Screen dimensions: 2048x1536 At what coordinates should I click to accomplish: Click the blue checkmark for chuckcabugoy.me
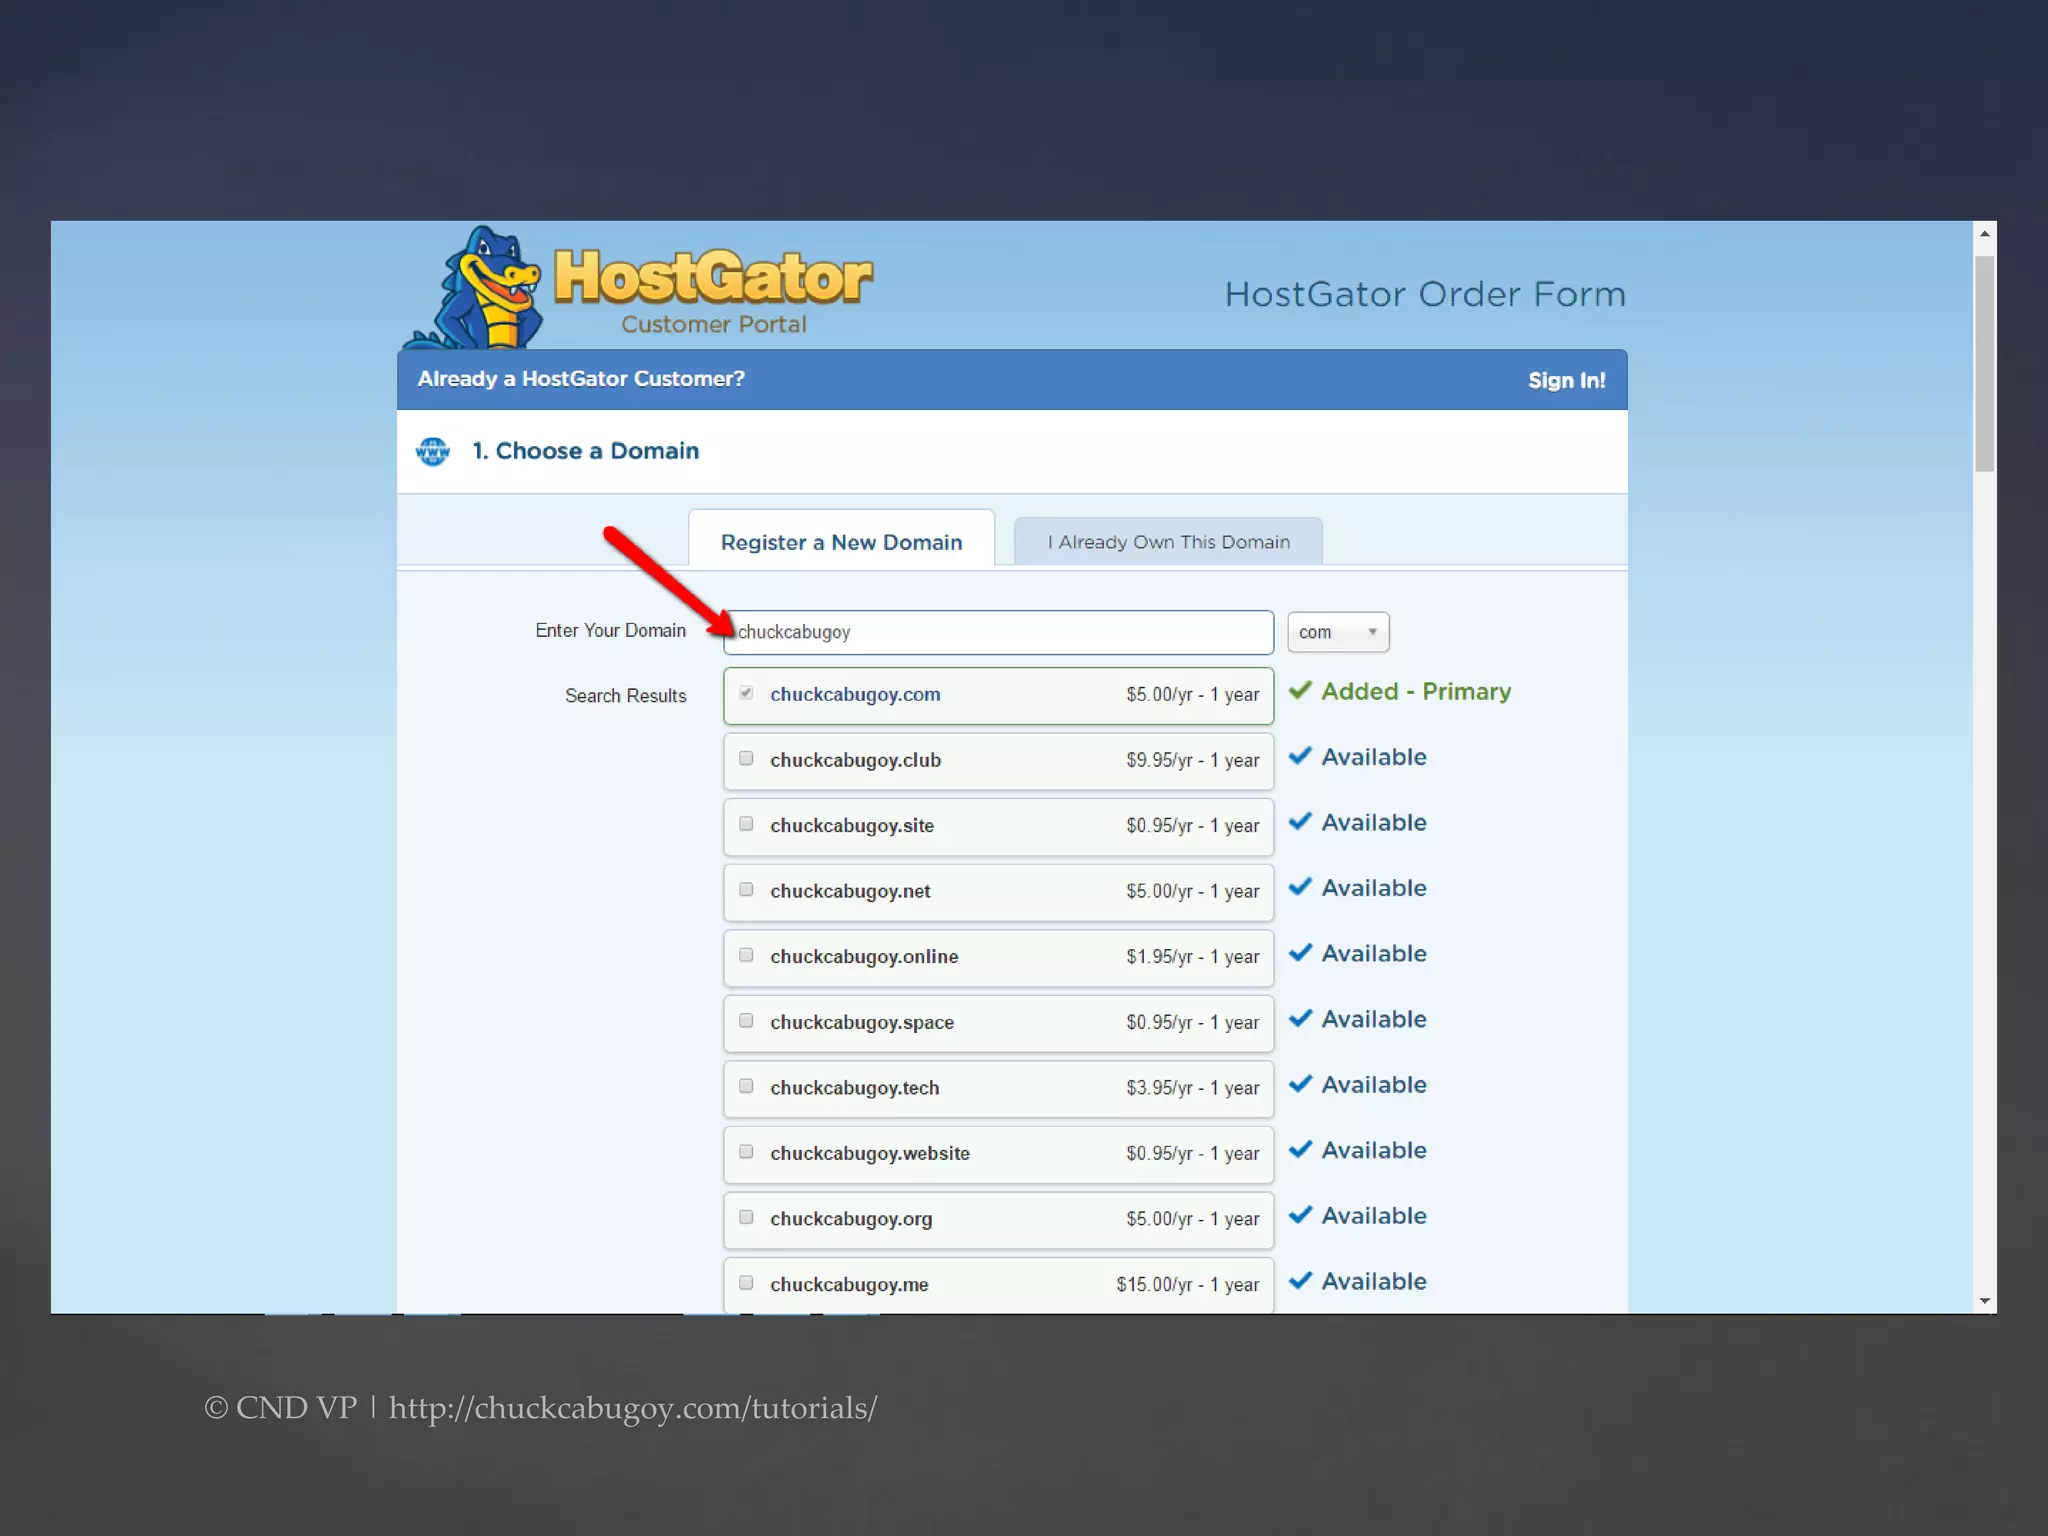coord(1300,1281)
